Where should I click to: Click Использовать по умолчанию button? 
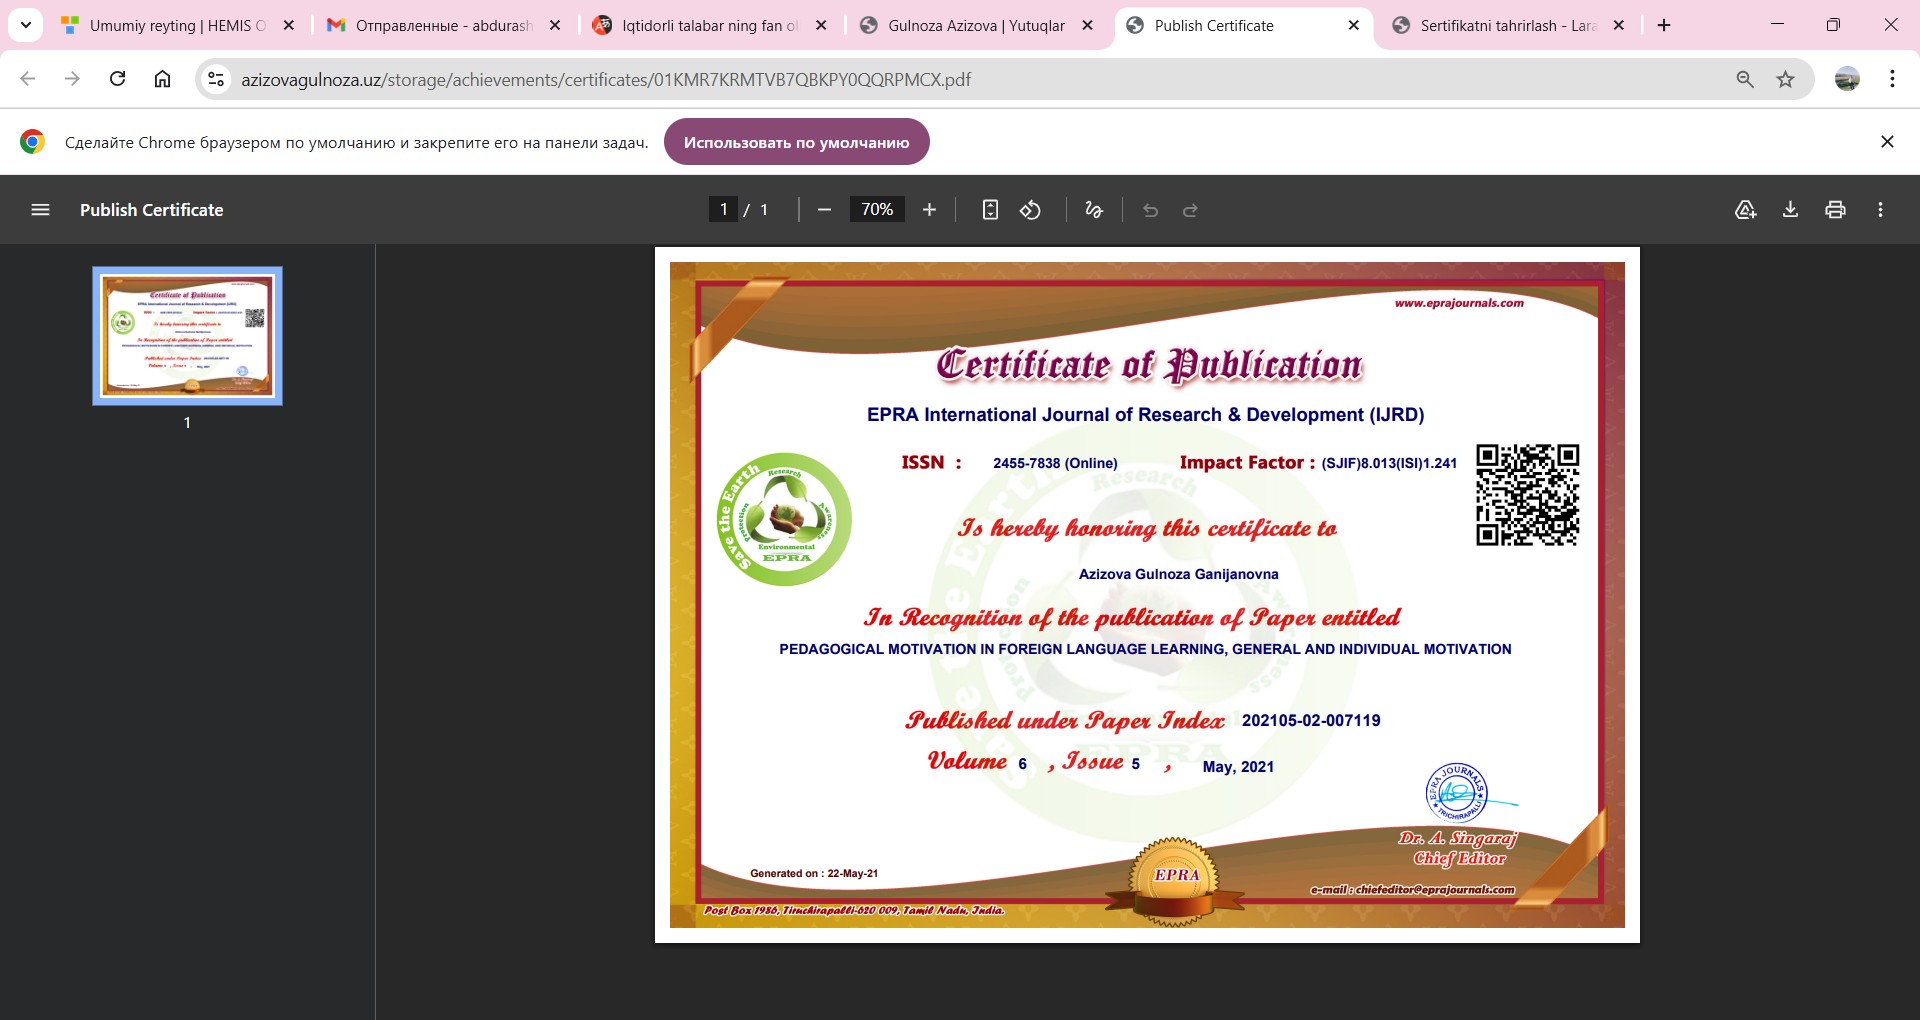pyautogui.click(x=796, y=142)
